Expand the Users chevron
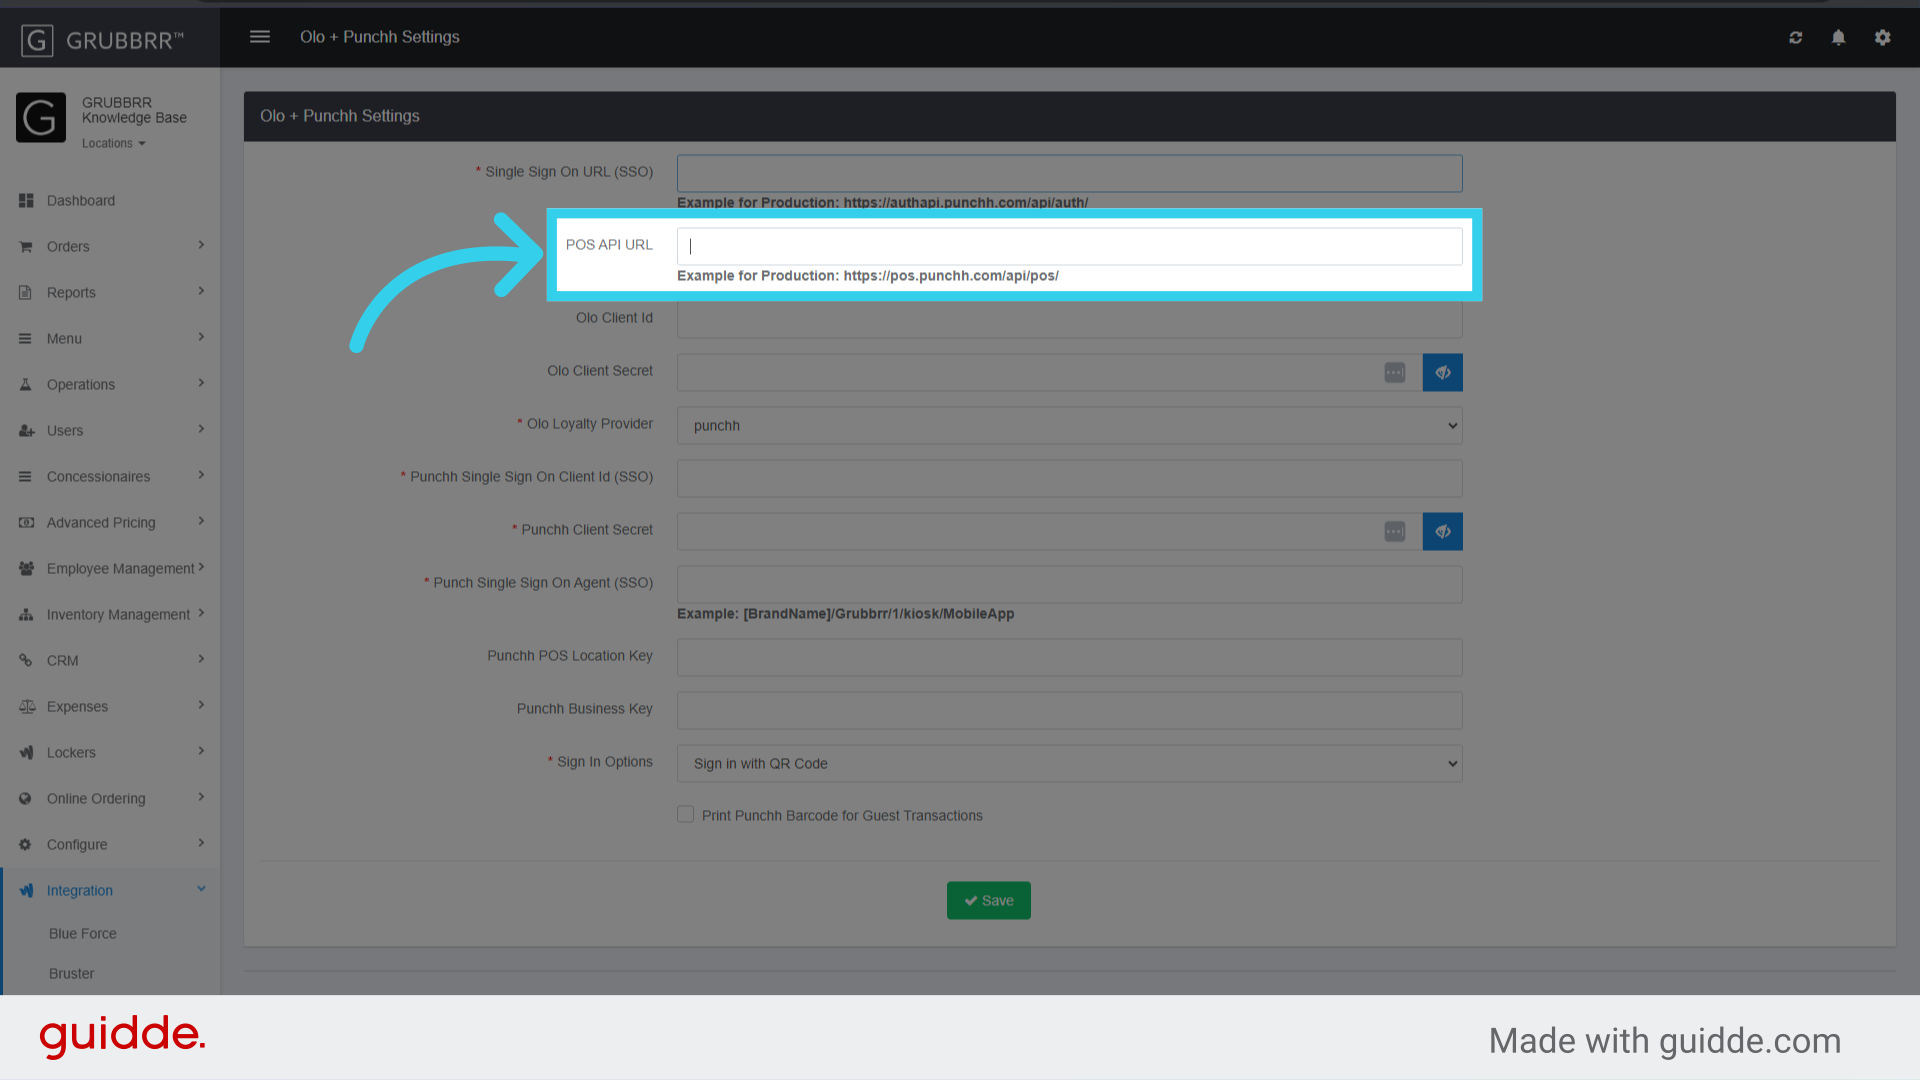This screenshot has height=1080, width=1920. click(201, 429)
